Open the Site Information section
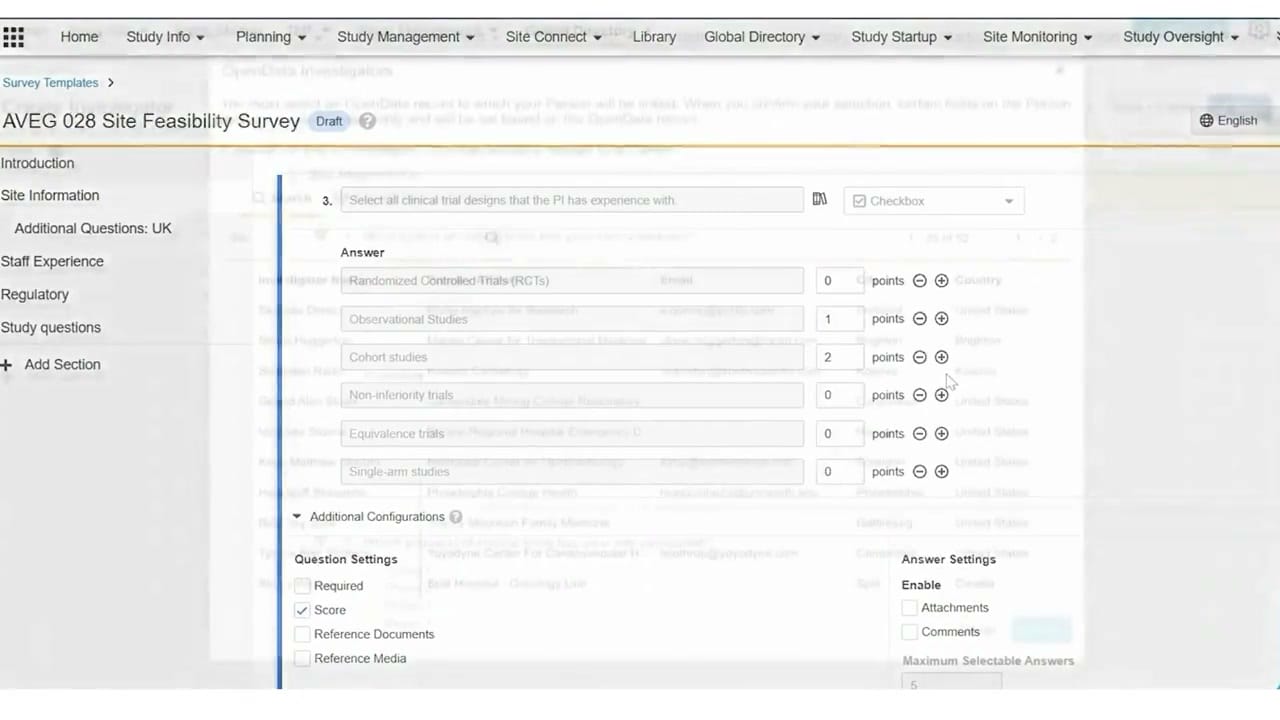This screenshot has width=1280, height=720. point(50,196)
